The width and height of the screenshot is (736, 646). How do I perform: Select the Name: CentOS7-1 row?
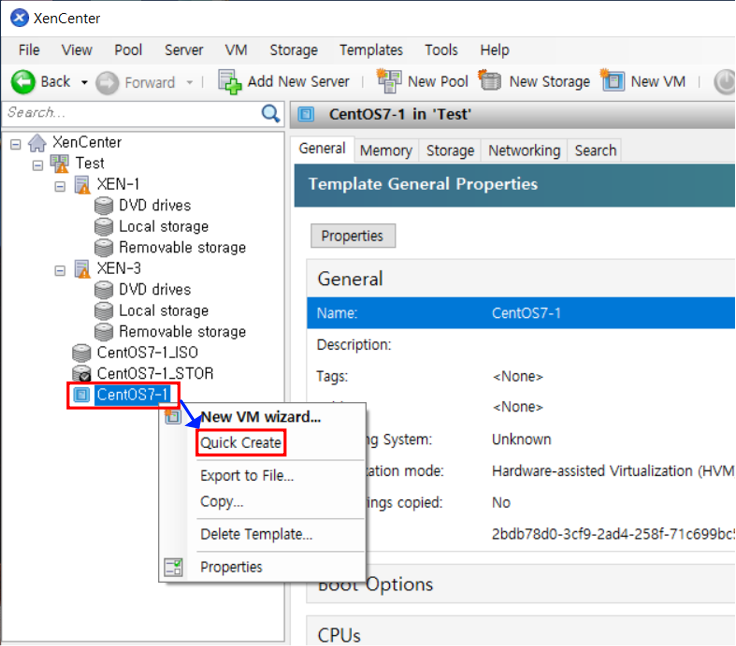click(521, 313)
